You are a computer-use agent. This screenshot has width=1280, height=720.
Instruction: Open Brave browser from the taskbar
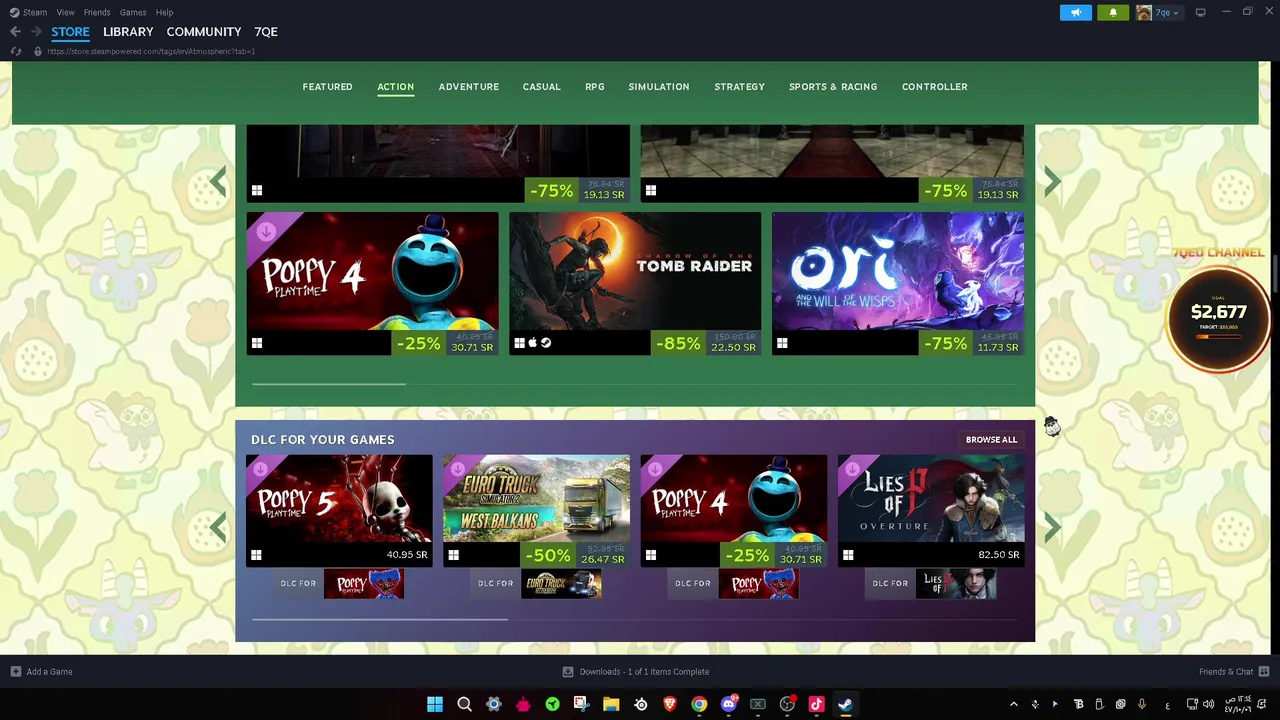tap(670, 705)
